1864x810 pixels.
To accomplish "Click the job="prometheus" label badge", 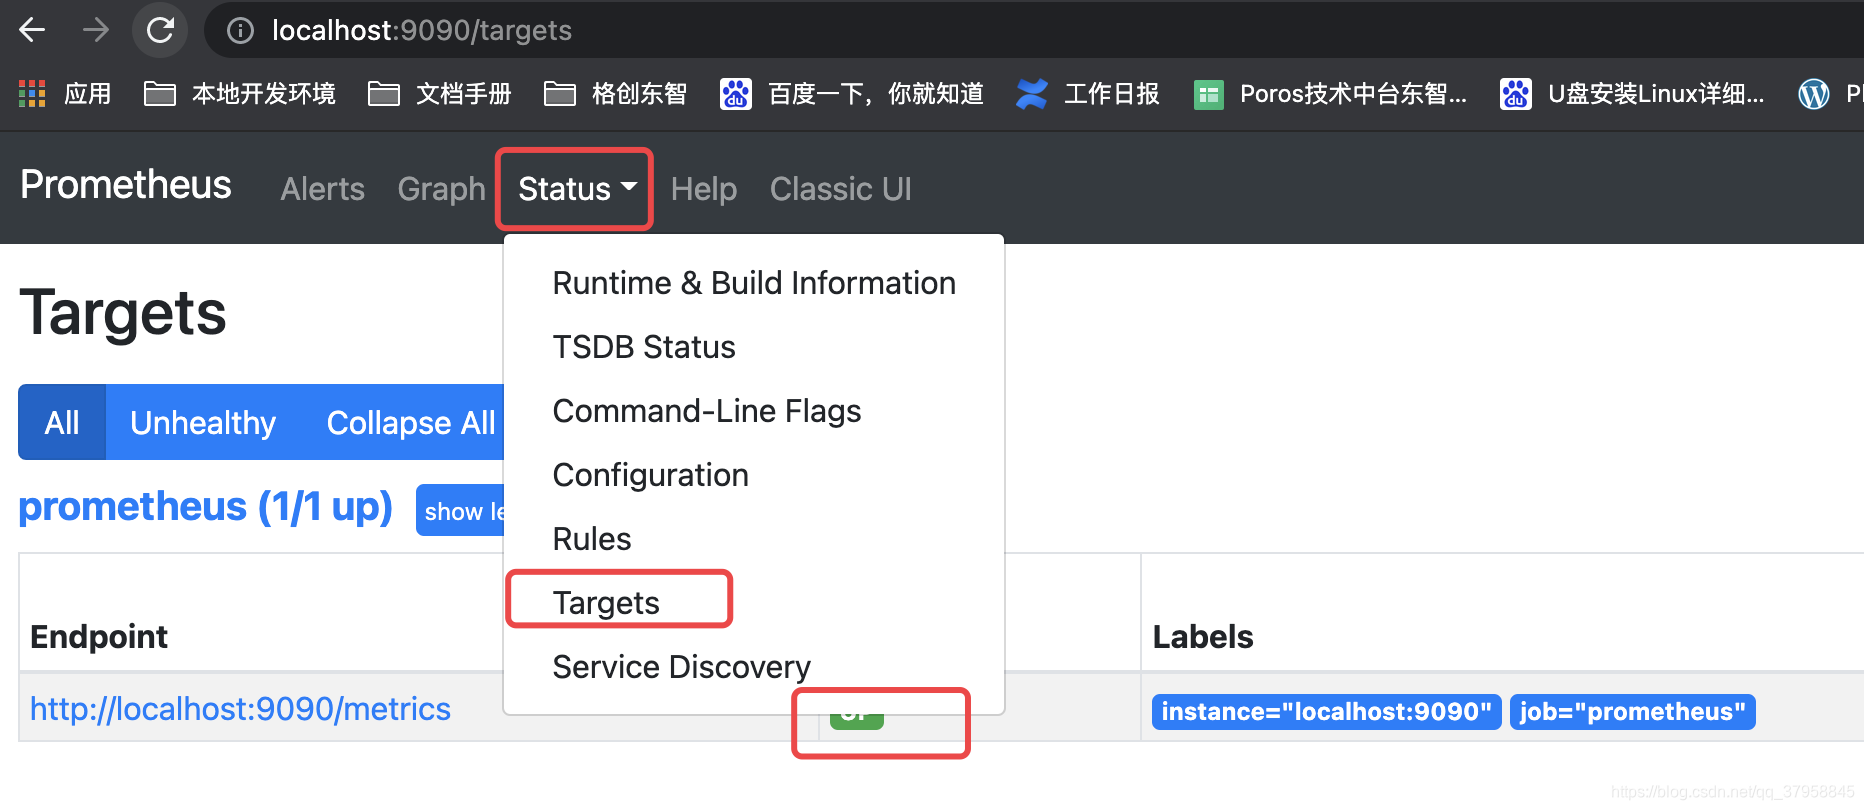I will (x=1632, y=712).
